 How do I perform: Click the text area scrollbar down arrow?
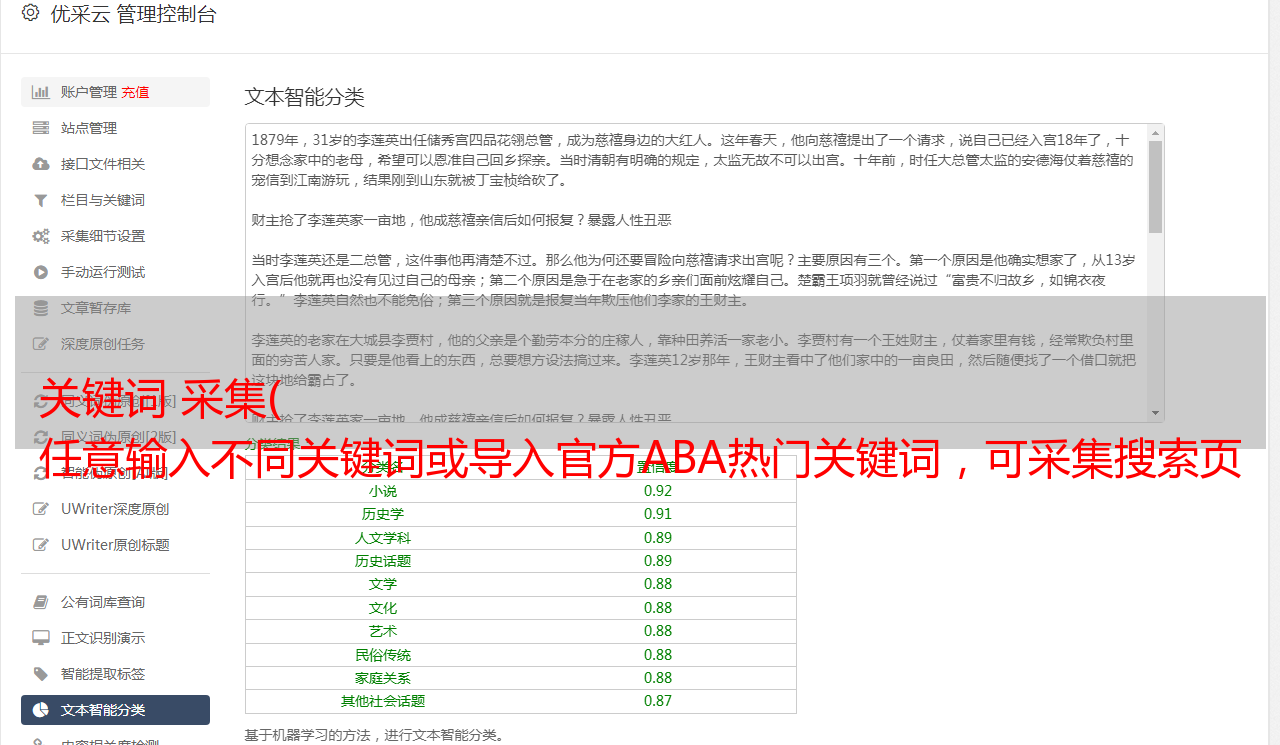pos(1156,413)
